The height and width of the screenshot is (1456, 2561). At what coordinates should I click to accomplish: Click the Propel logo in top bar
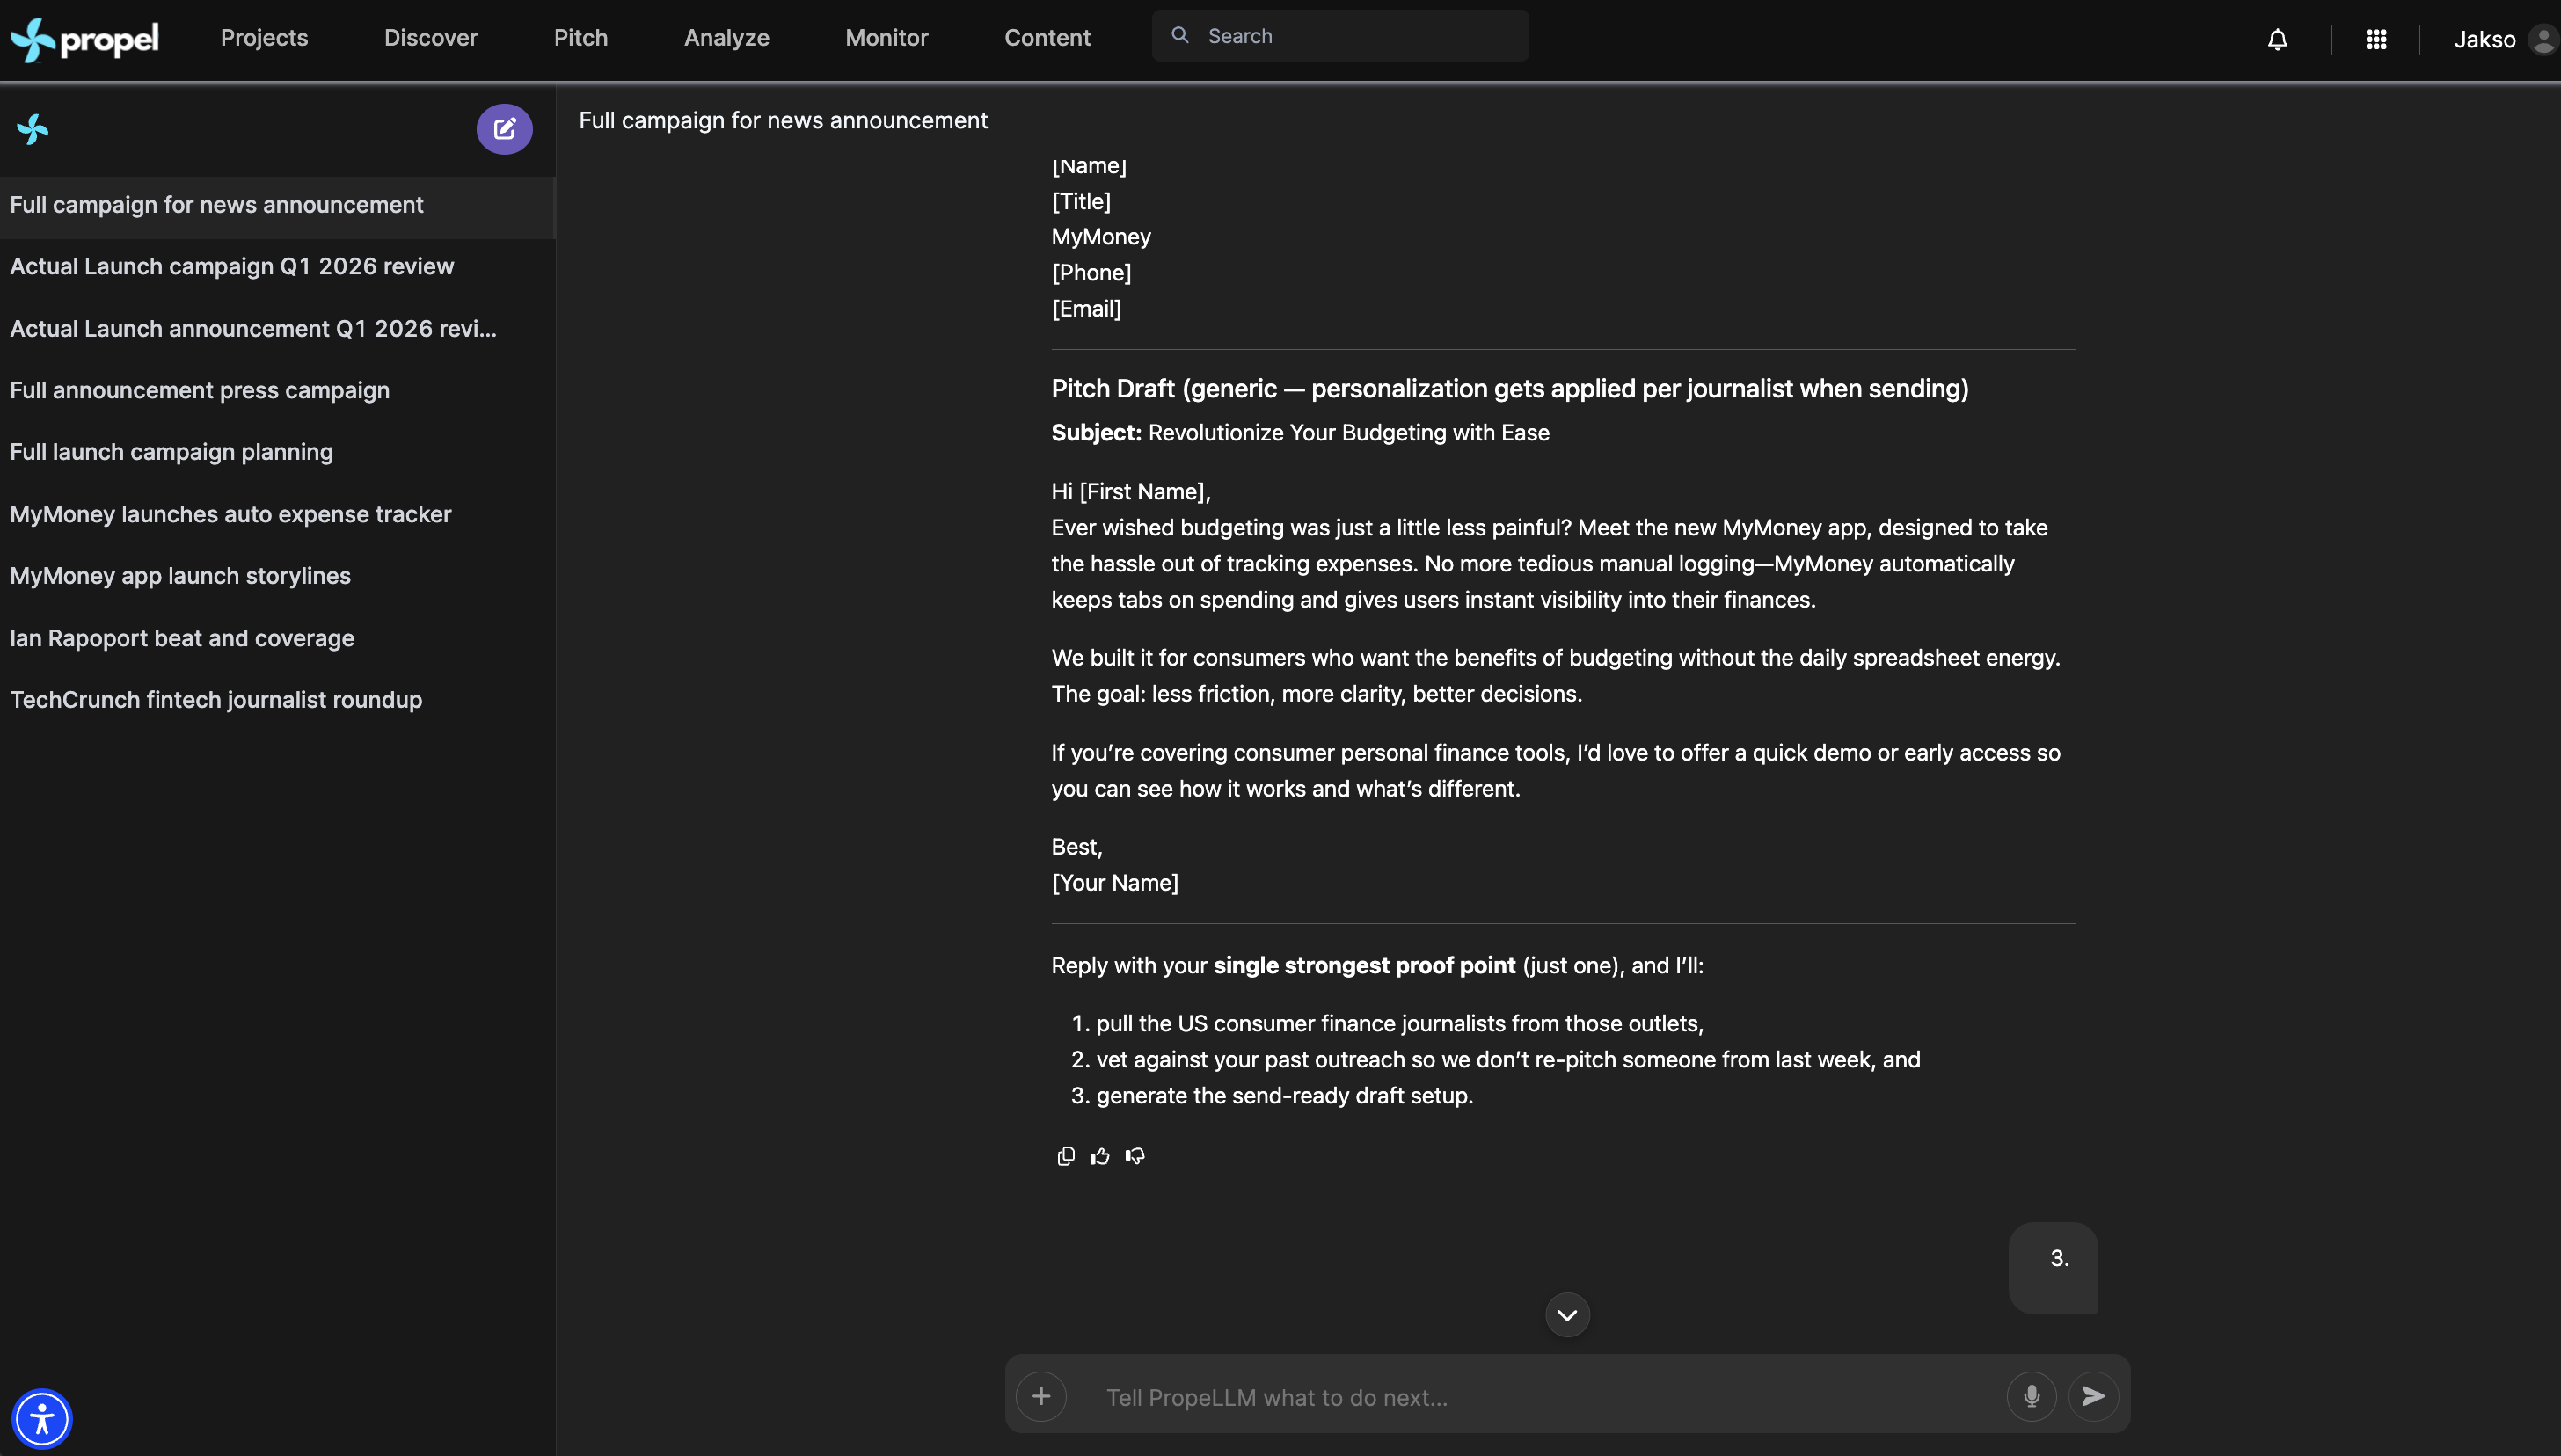85,39
